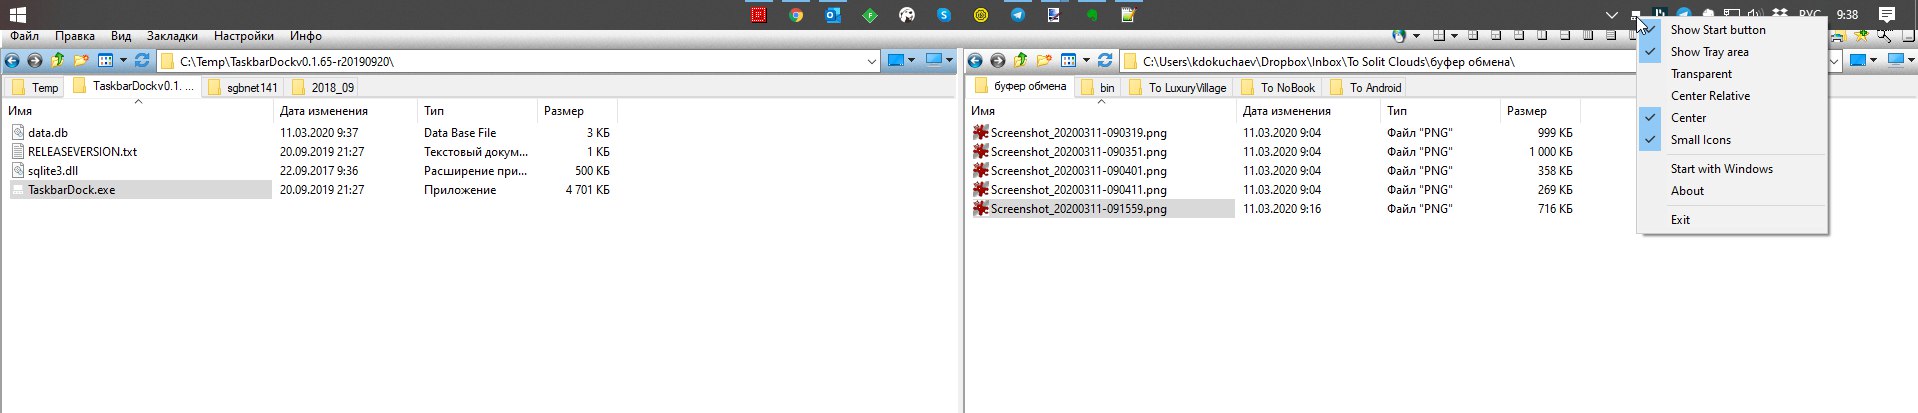The image size is (1918, 413).
Task: Open Skype from the taskbar
Action: [944, 15]
